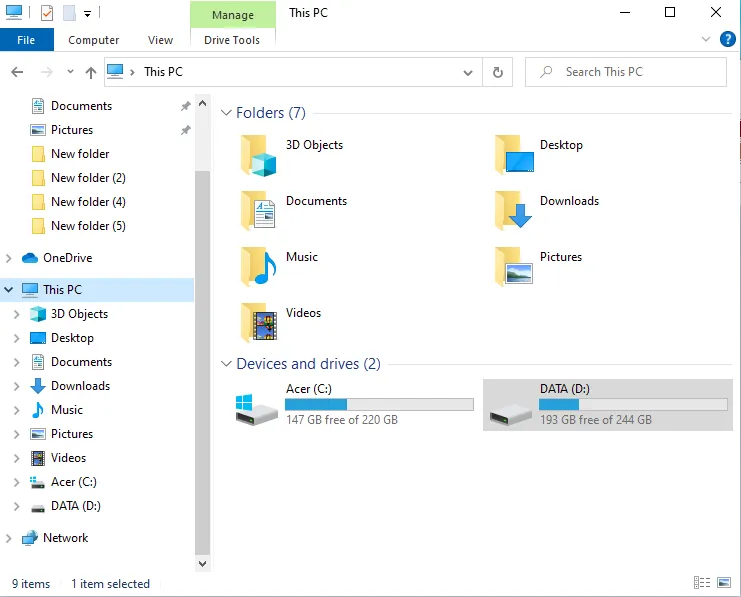Click the Acer (C:) usage bar
The image size is (741, 597).
click(x=379, y=405)
